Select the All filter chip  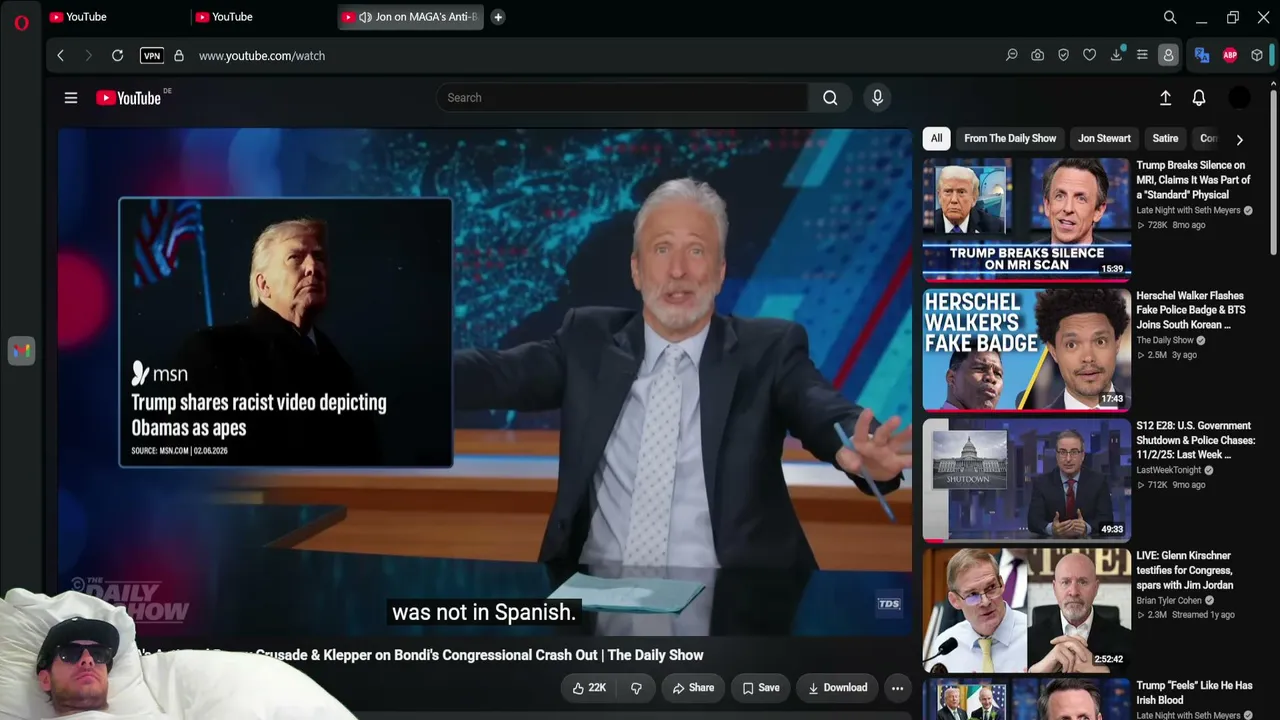pos(936,139)
